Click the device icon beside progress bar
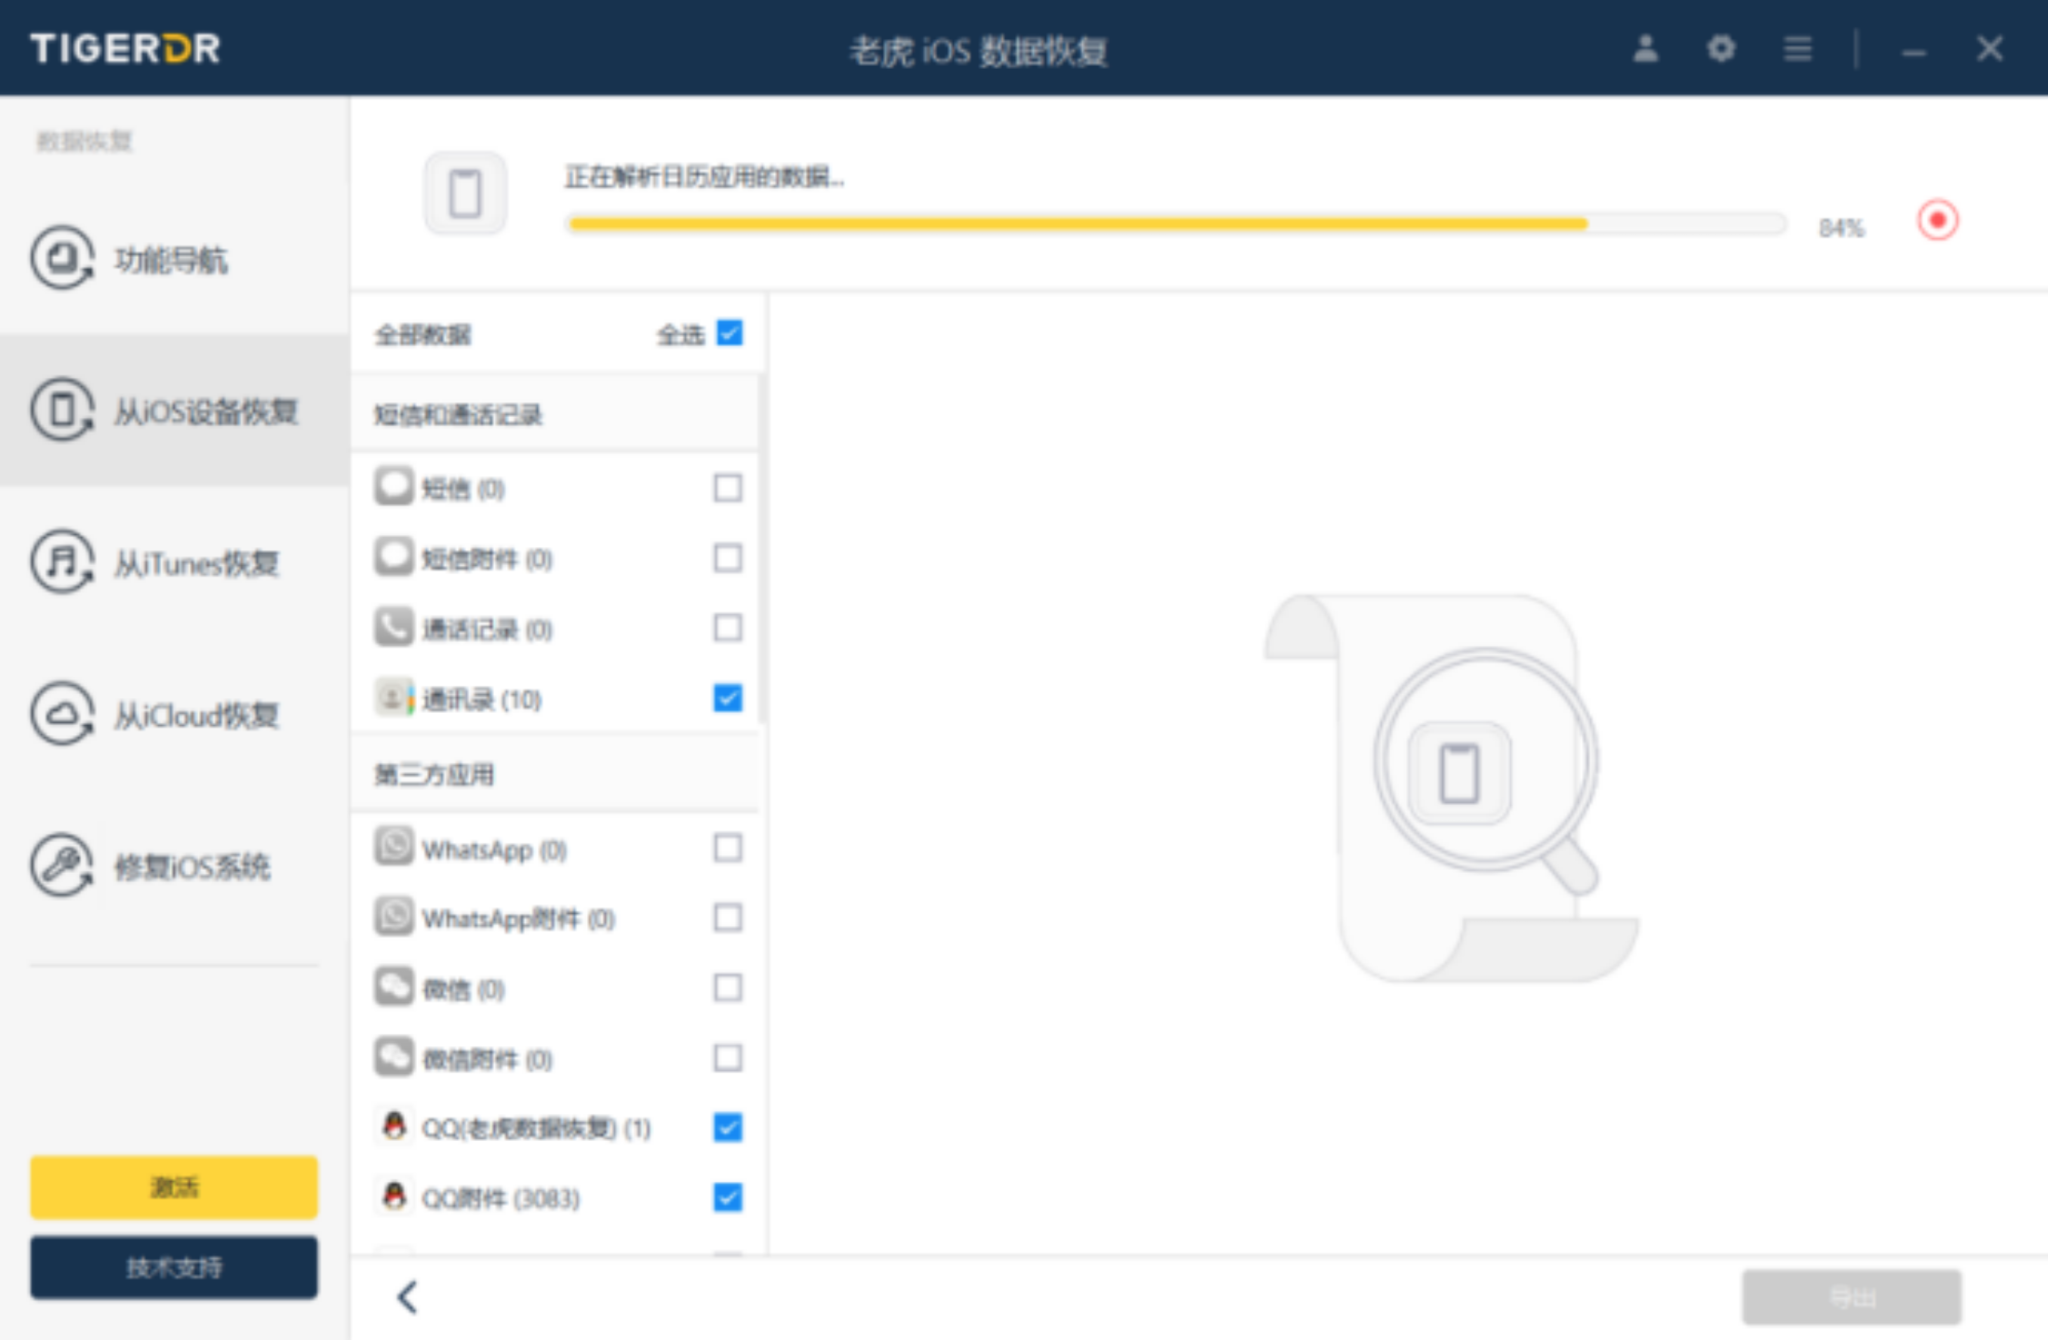Image resolution: width=2048 pixels, height=1340 pixels. point(465,193)
